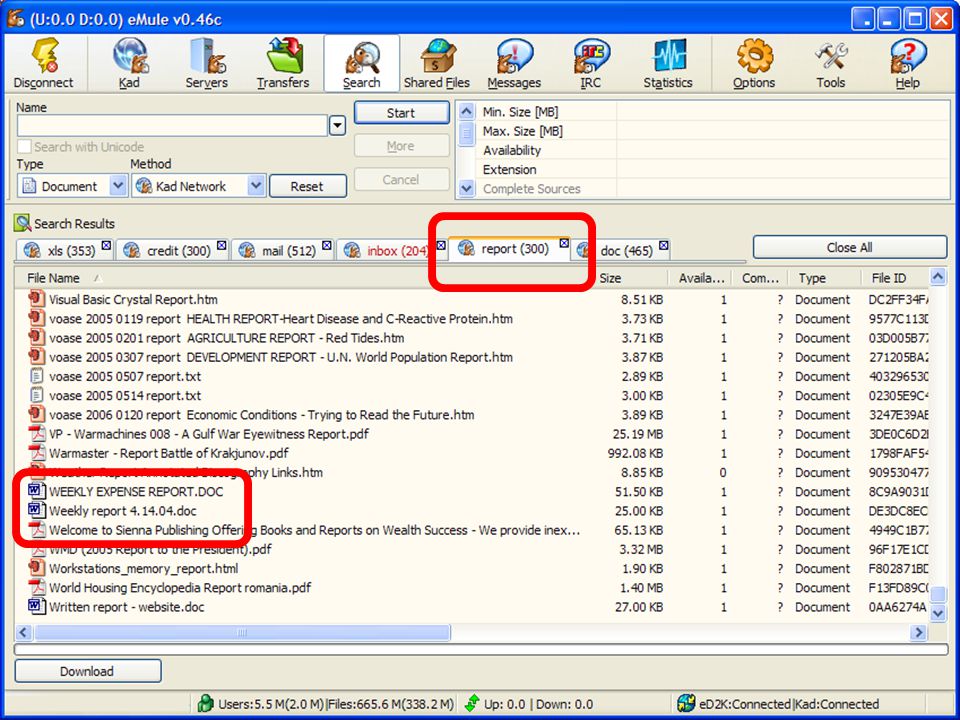Image resolution: width=960 pixels, height=720 pixels.
Task: Click results vertical scrollbar up arrow
Action: click(937, 277)
